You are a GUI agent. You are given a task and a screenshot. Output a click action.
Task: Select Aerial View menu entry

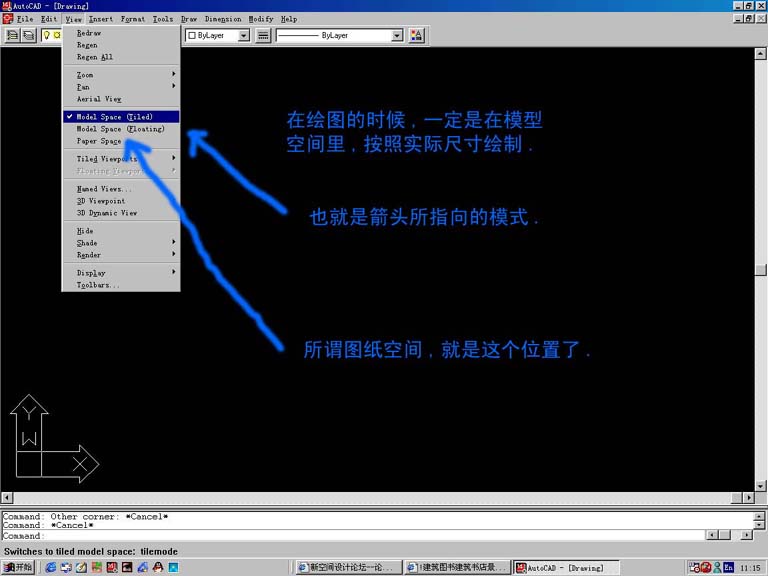pos(121,99)
